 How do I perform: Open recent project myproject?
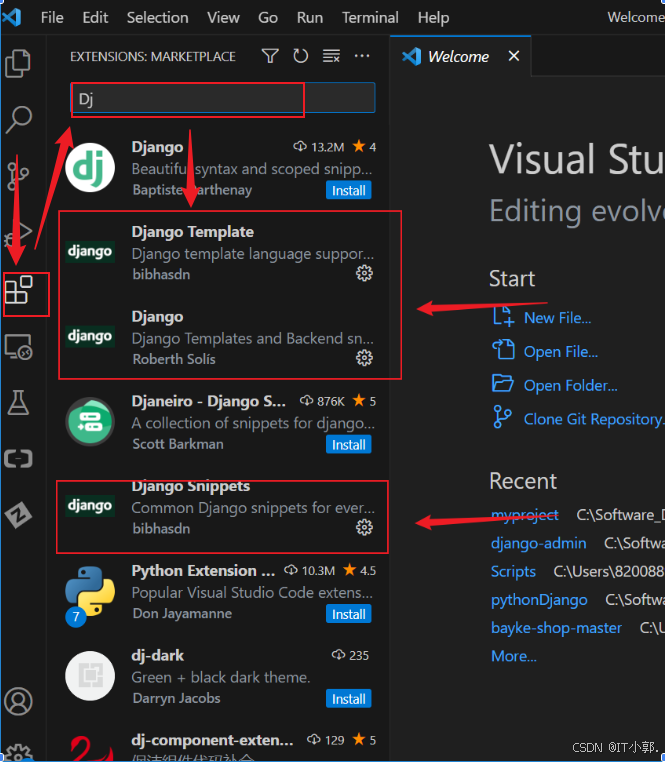(x=525, y=515)
